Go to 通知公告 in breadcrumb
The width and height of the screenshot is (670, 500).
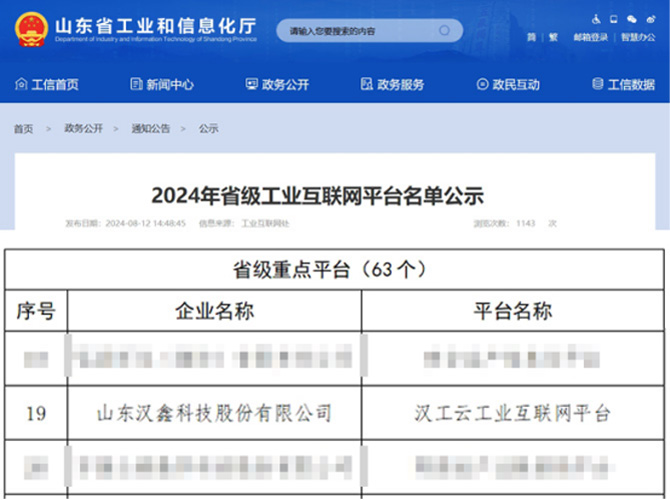pos(150,128)
